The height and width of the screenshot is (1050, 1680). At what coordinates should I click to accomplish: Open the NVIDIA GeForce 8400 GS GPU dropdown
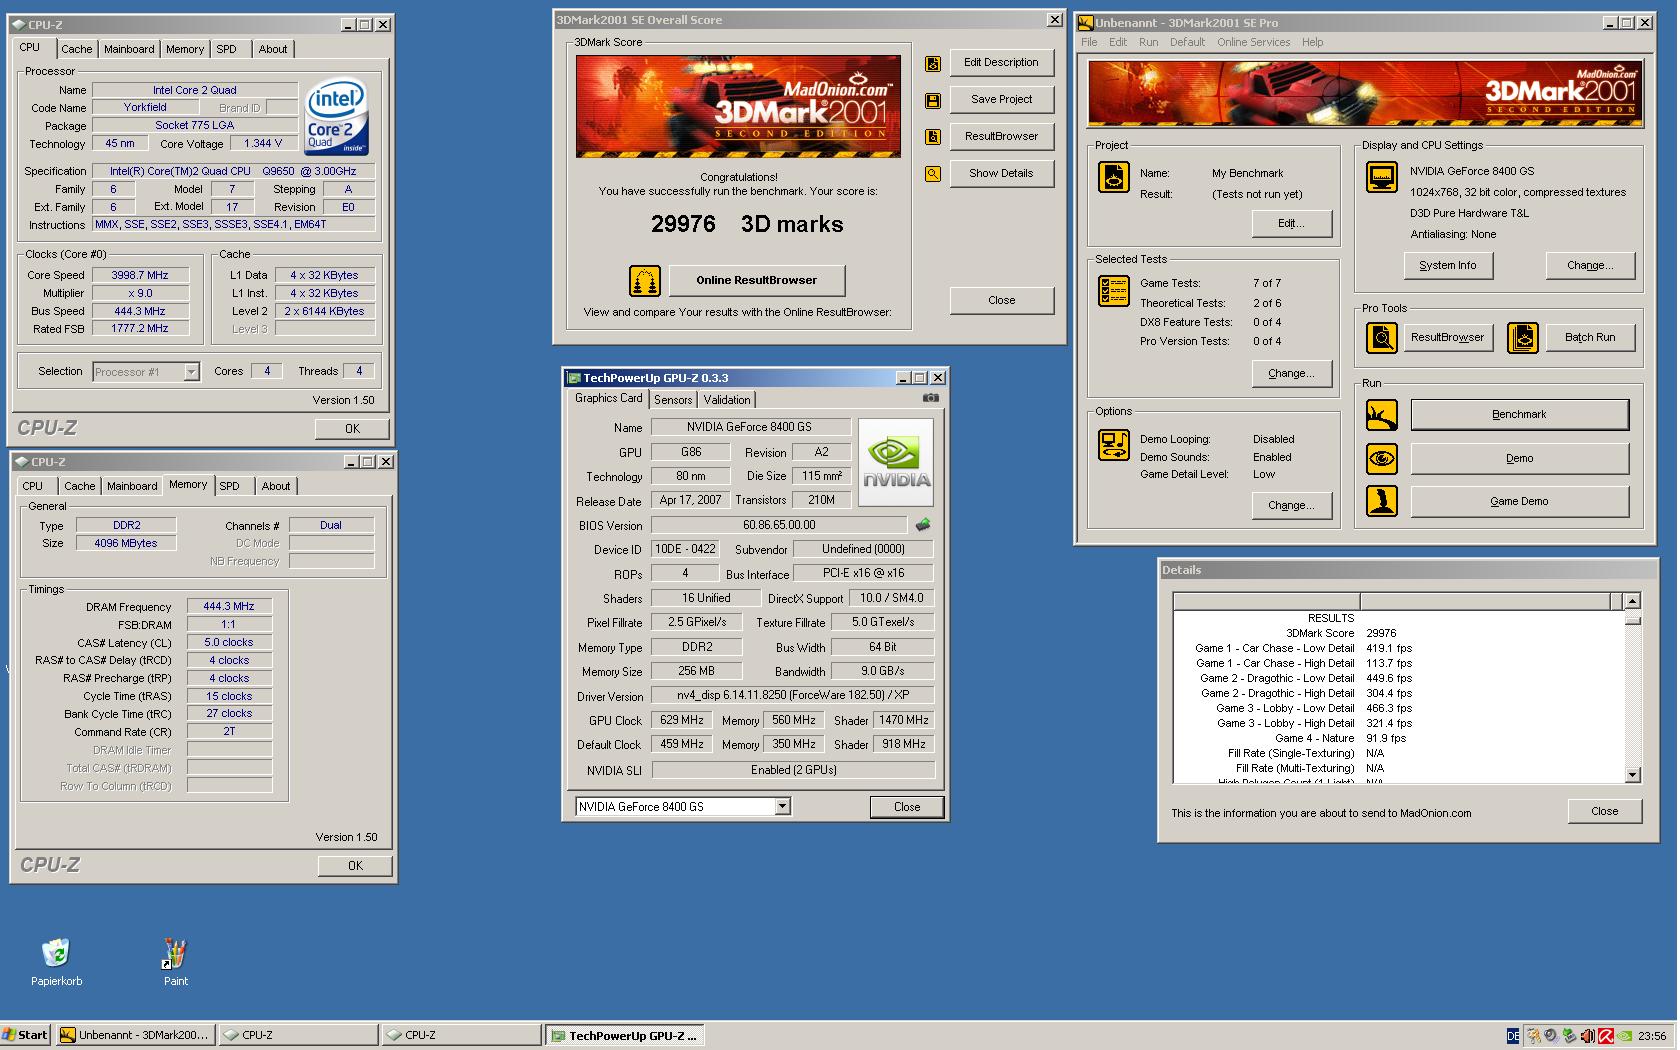[683, 807]
